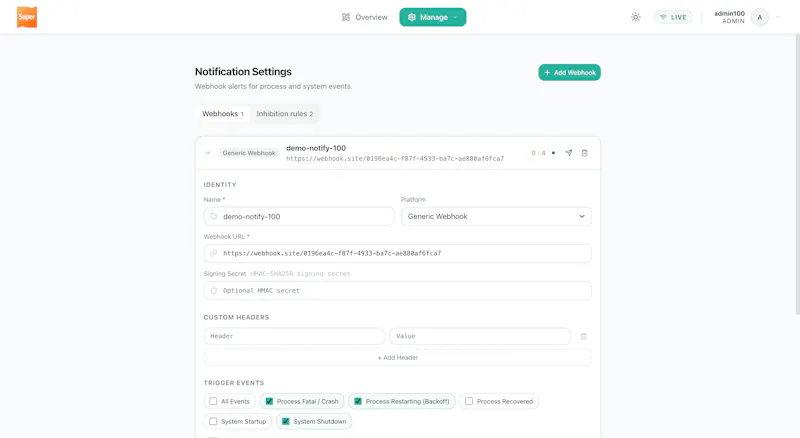Check the All Events checkbox
This screenshot has height=438, width=800.
click(x=213, y=401)
